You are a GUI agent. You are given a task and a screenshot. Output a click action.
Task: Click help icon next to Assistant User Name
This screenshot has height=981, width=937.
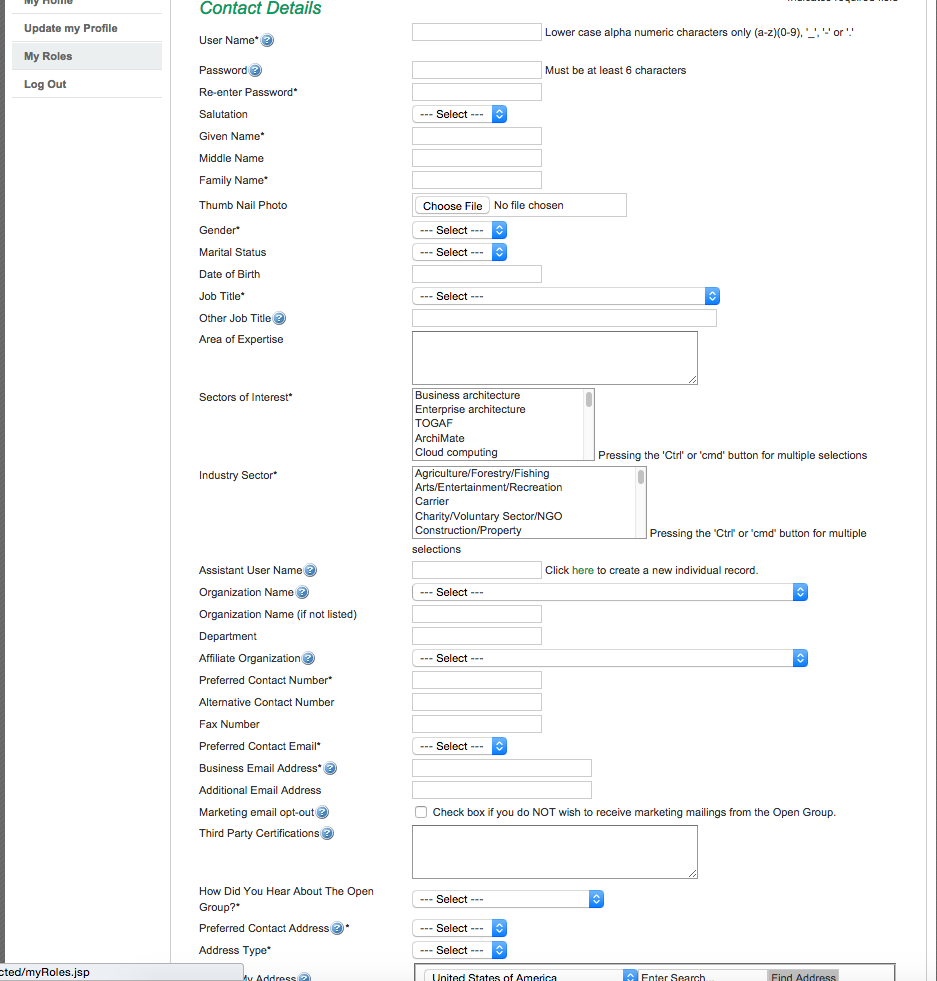310,571
